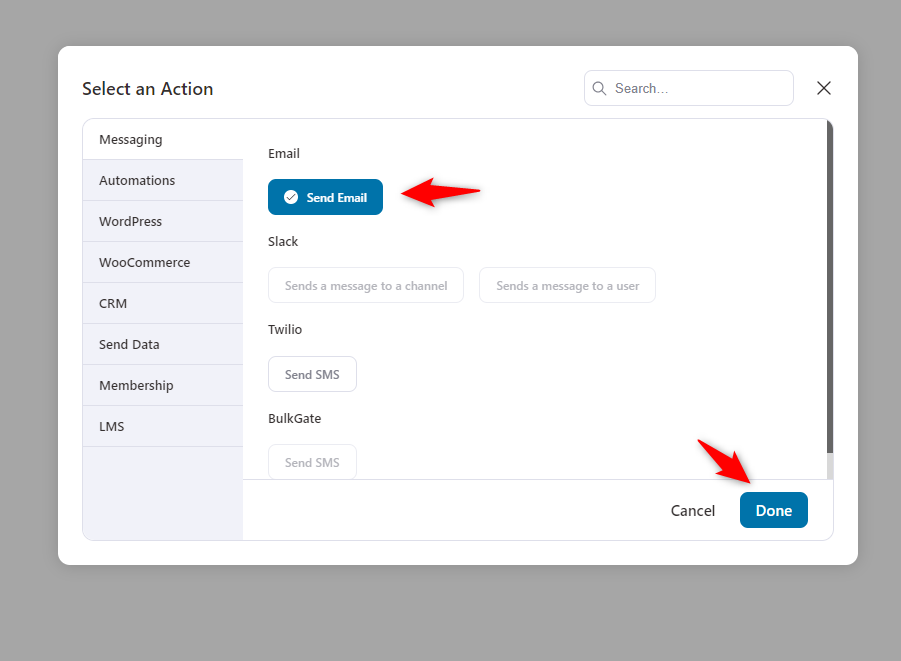Click the Slack section heading

click(283, 241)
